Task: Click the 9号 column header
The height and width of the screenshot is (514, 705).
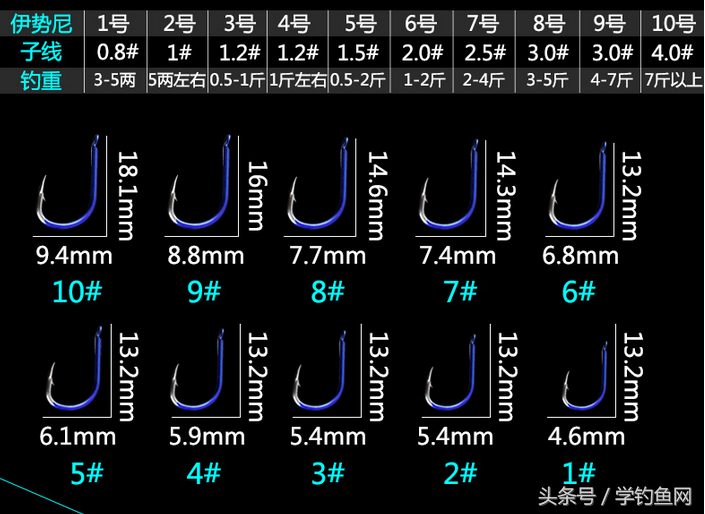Action: 610,23
